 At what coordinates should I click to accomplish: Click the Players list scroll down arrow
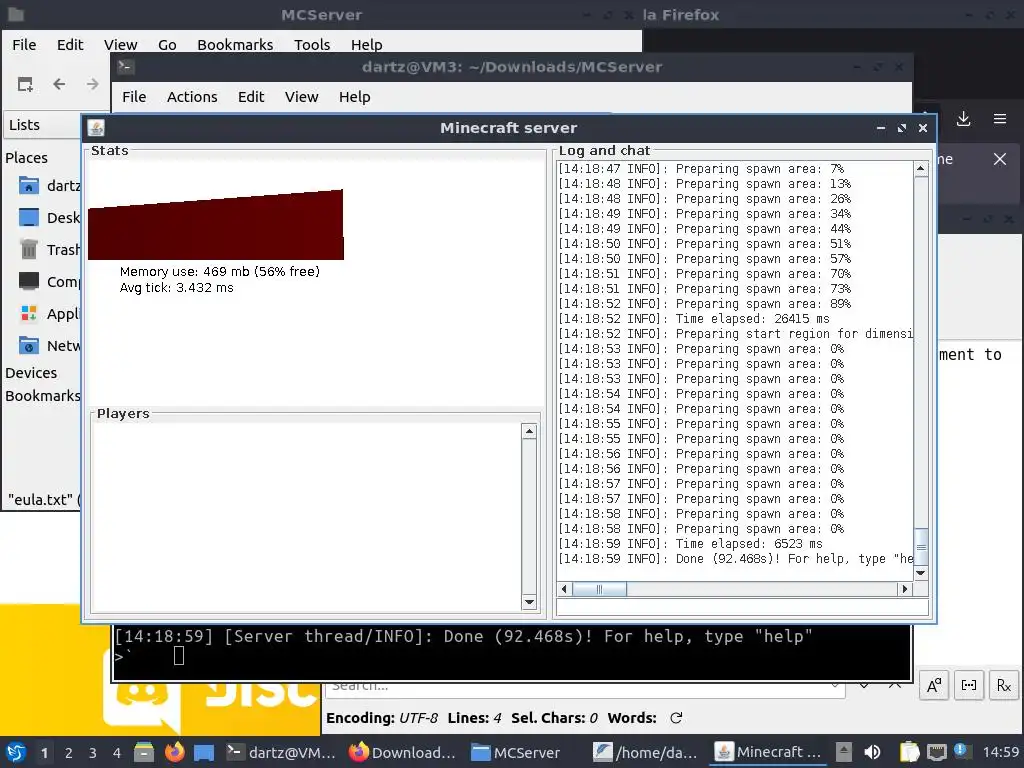(530, 602)
